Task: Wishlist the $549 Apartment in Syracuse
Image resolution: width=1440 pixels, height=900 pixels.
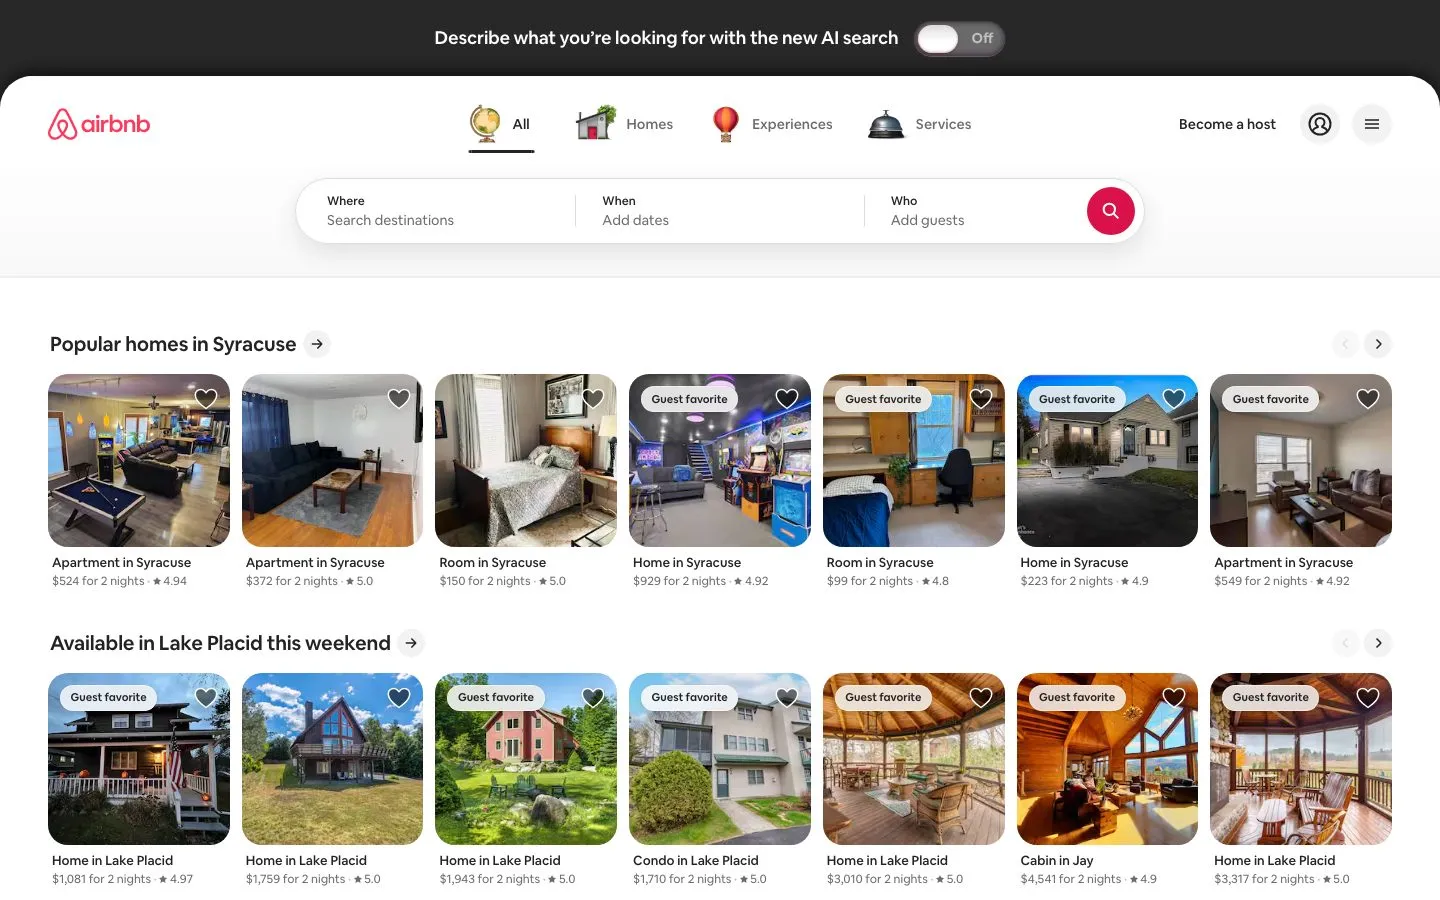Action: coord(1368,398)
